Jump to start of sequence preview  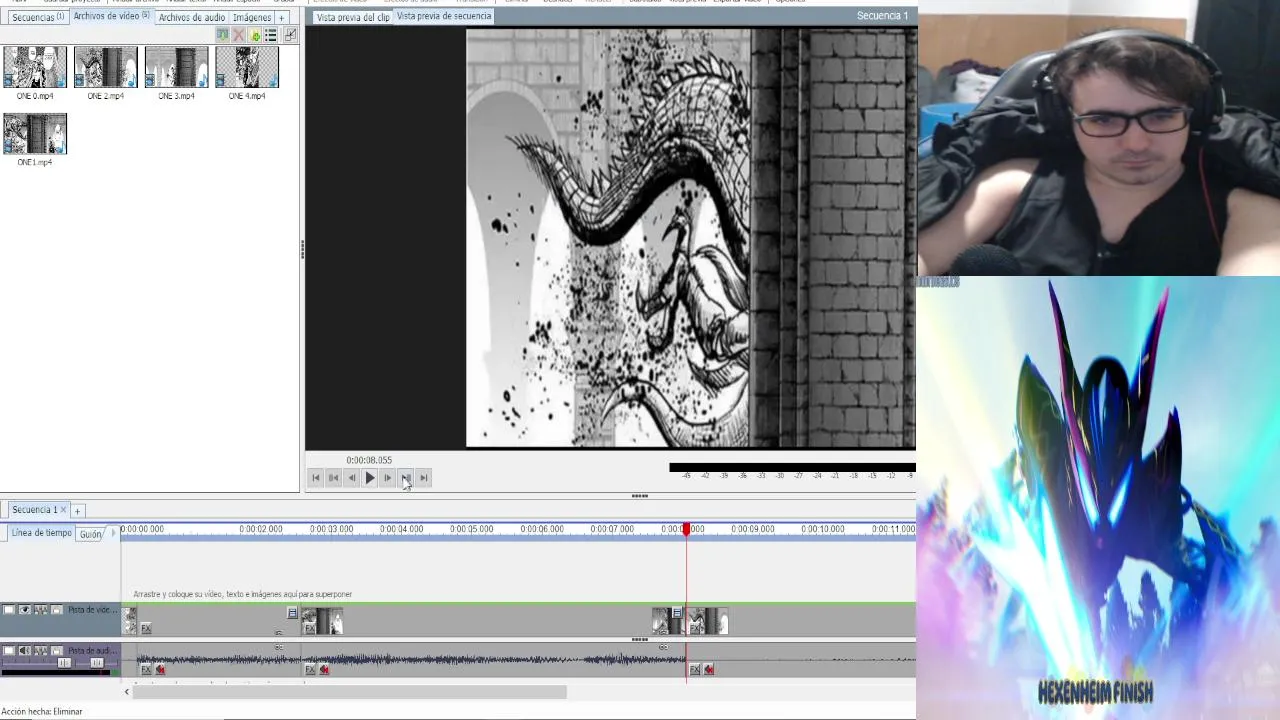315,478
